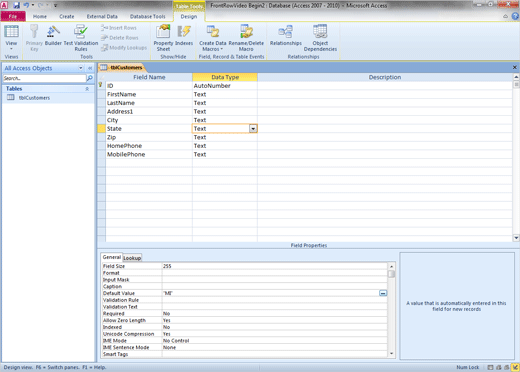The height and width of the screenshot is (372, 520).
Task: Click the Redo icon in the Quick Access Toolbar
Action: pyautogui.click(x=41, y=5)
